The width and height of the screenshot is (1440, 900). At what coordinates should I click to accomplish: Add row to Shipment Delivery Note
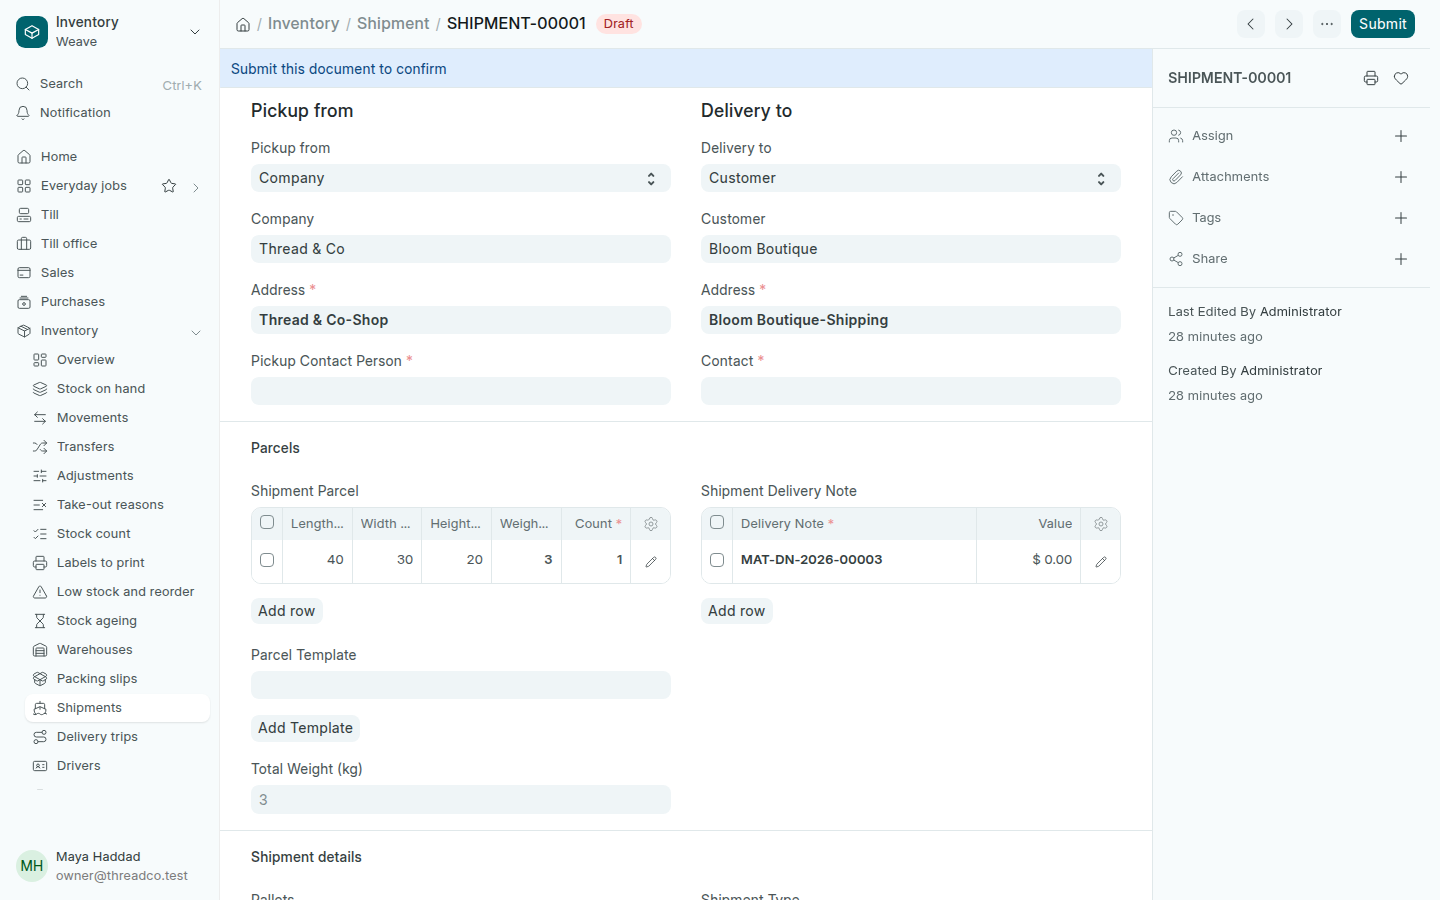737,611
